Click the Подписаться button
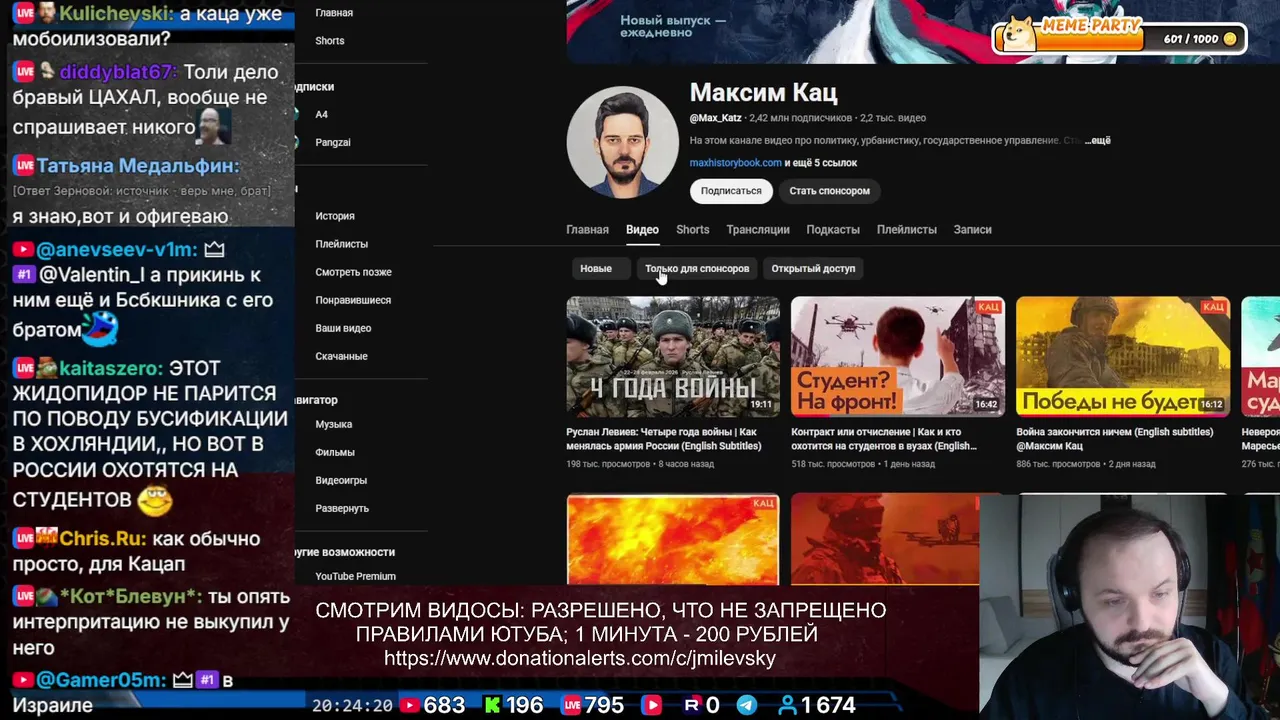This screenshot has height=720, width=1280. click(731, 191)
